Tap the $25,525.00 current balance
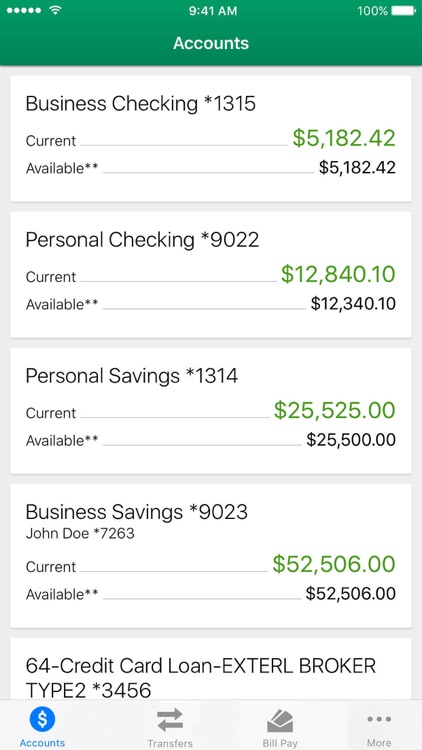The width and height of the screenshot is (422, 750). [x=335, y=410]
